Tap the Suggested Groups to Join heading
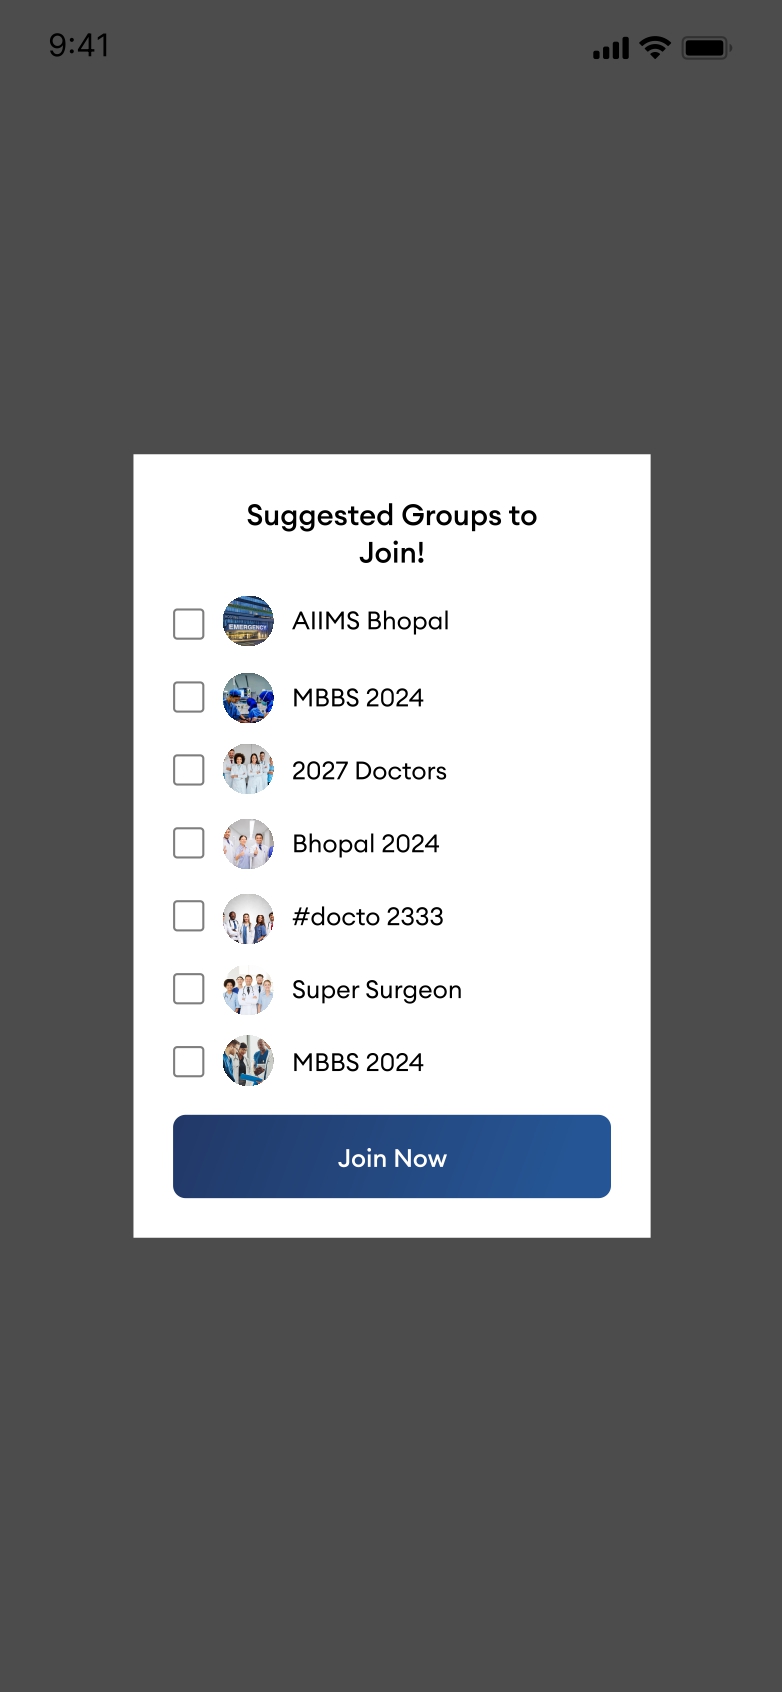This screenshot has height=1692, width=782. pos(392,534)
